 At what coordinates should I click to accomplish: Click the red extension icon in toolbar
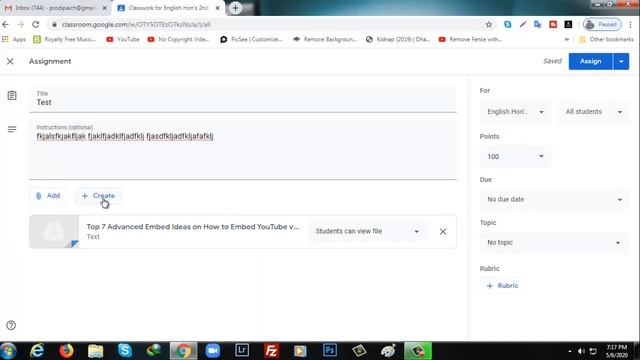click(553, 24)
